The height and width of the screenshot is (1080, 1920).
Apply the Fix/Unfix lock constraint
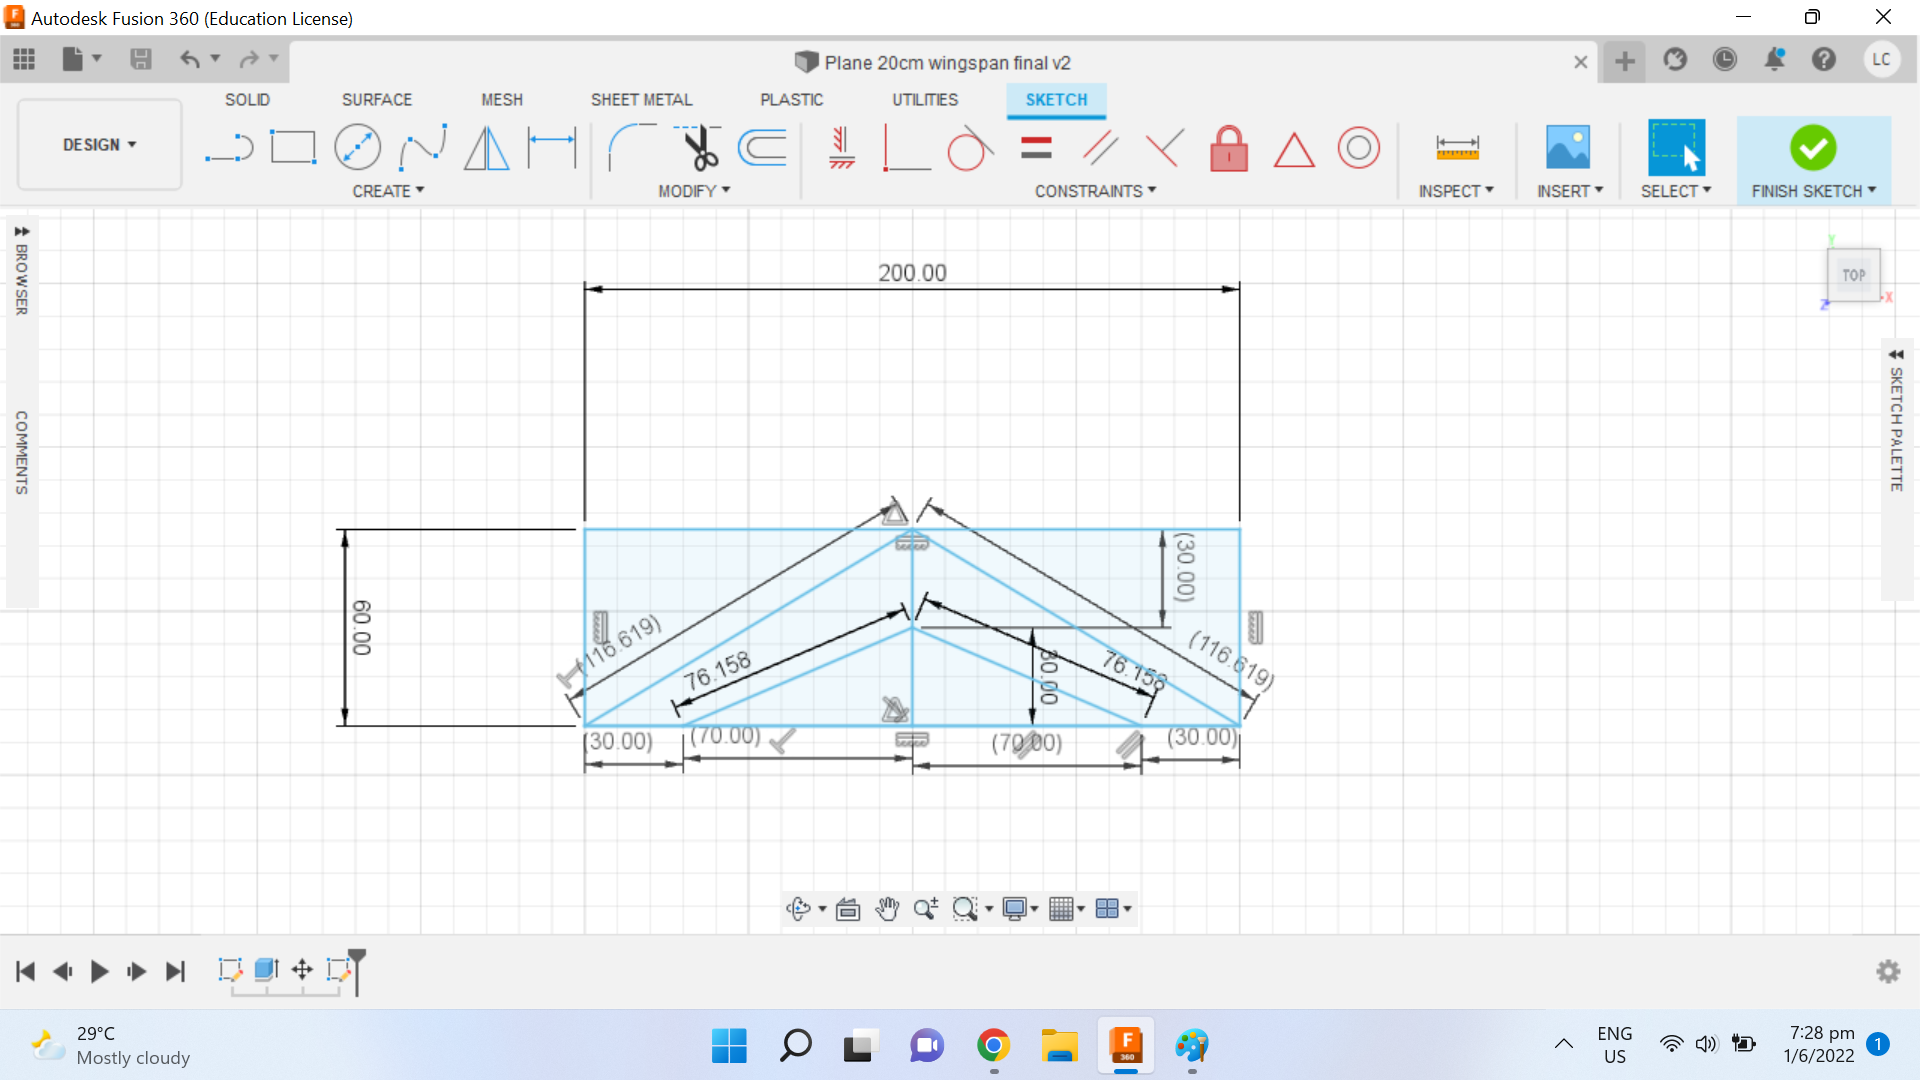coord(1229,148)
